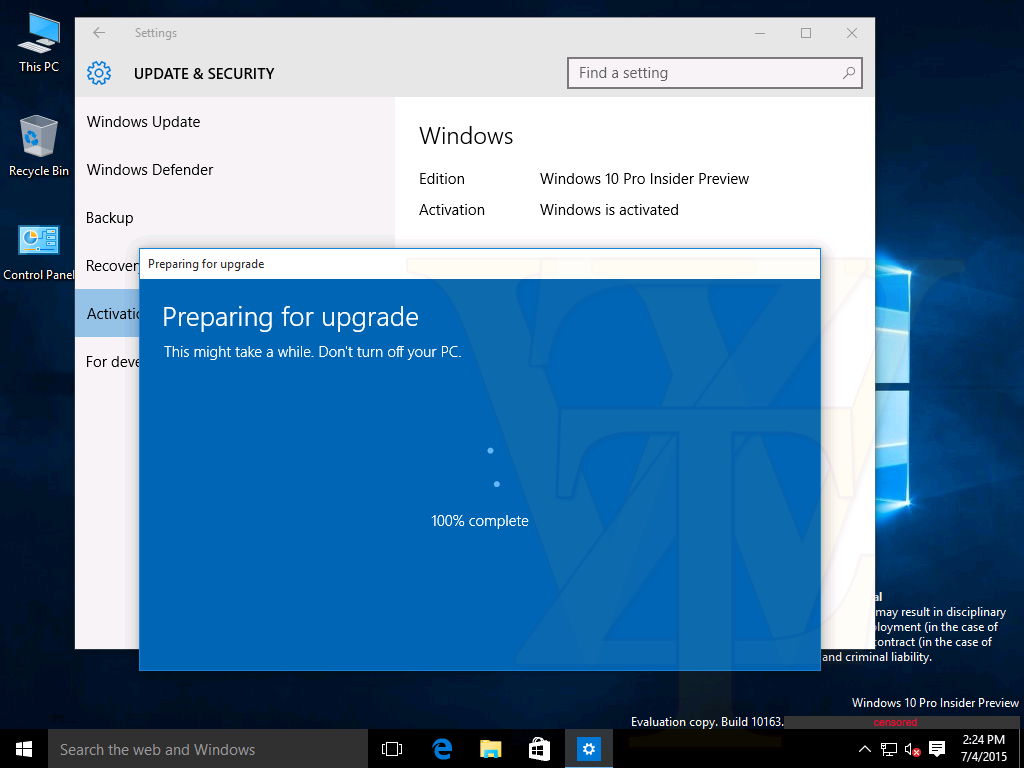Open the Start menu
The image size is (1024, 768).
[24, 749]
